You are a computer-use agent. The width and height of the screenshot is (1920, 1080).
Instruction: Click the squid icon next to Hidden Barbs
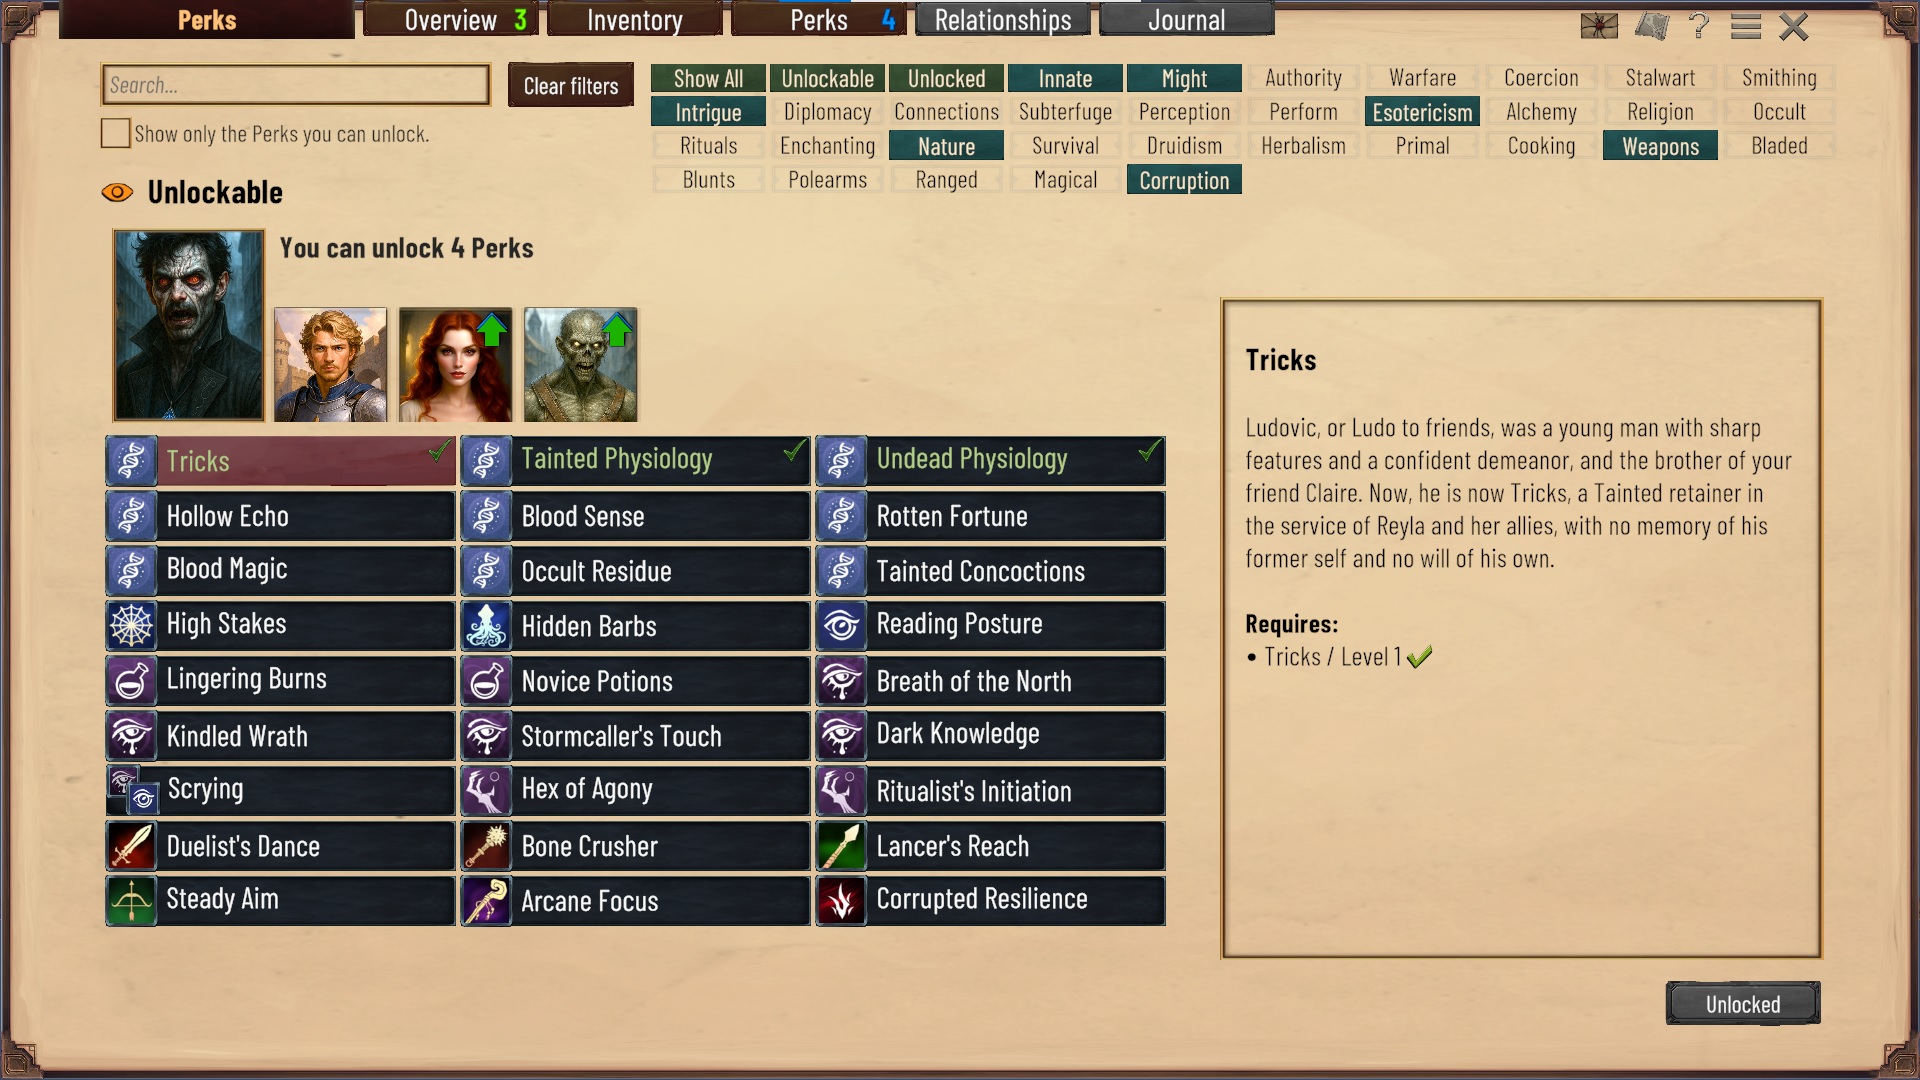486,626
